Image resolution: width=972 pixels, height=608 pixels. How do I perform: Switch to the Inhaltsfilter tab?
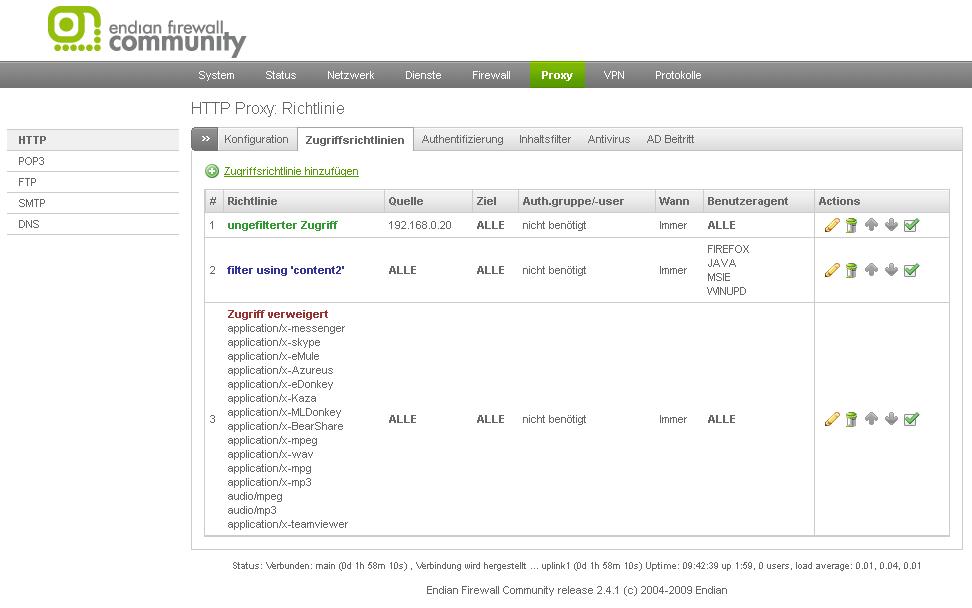coord(545,139)
